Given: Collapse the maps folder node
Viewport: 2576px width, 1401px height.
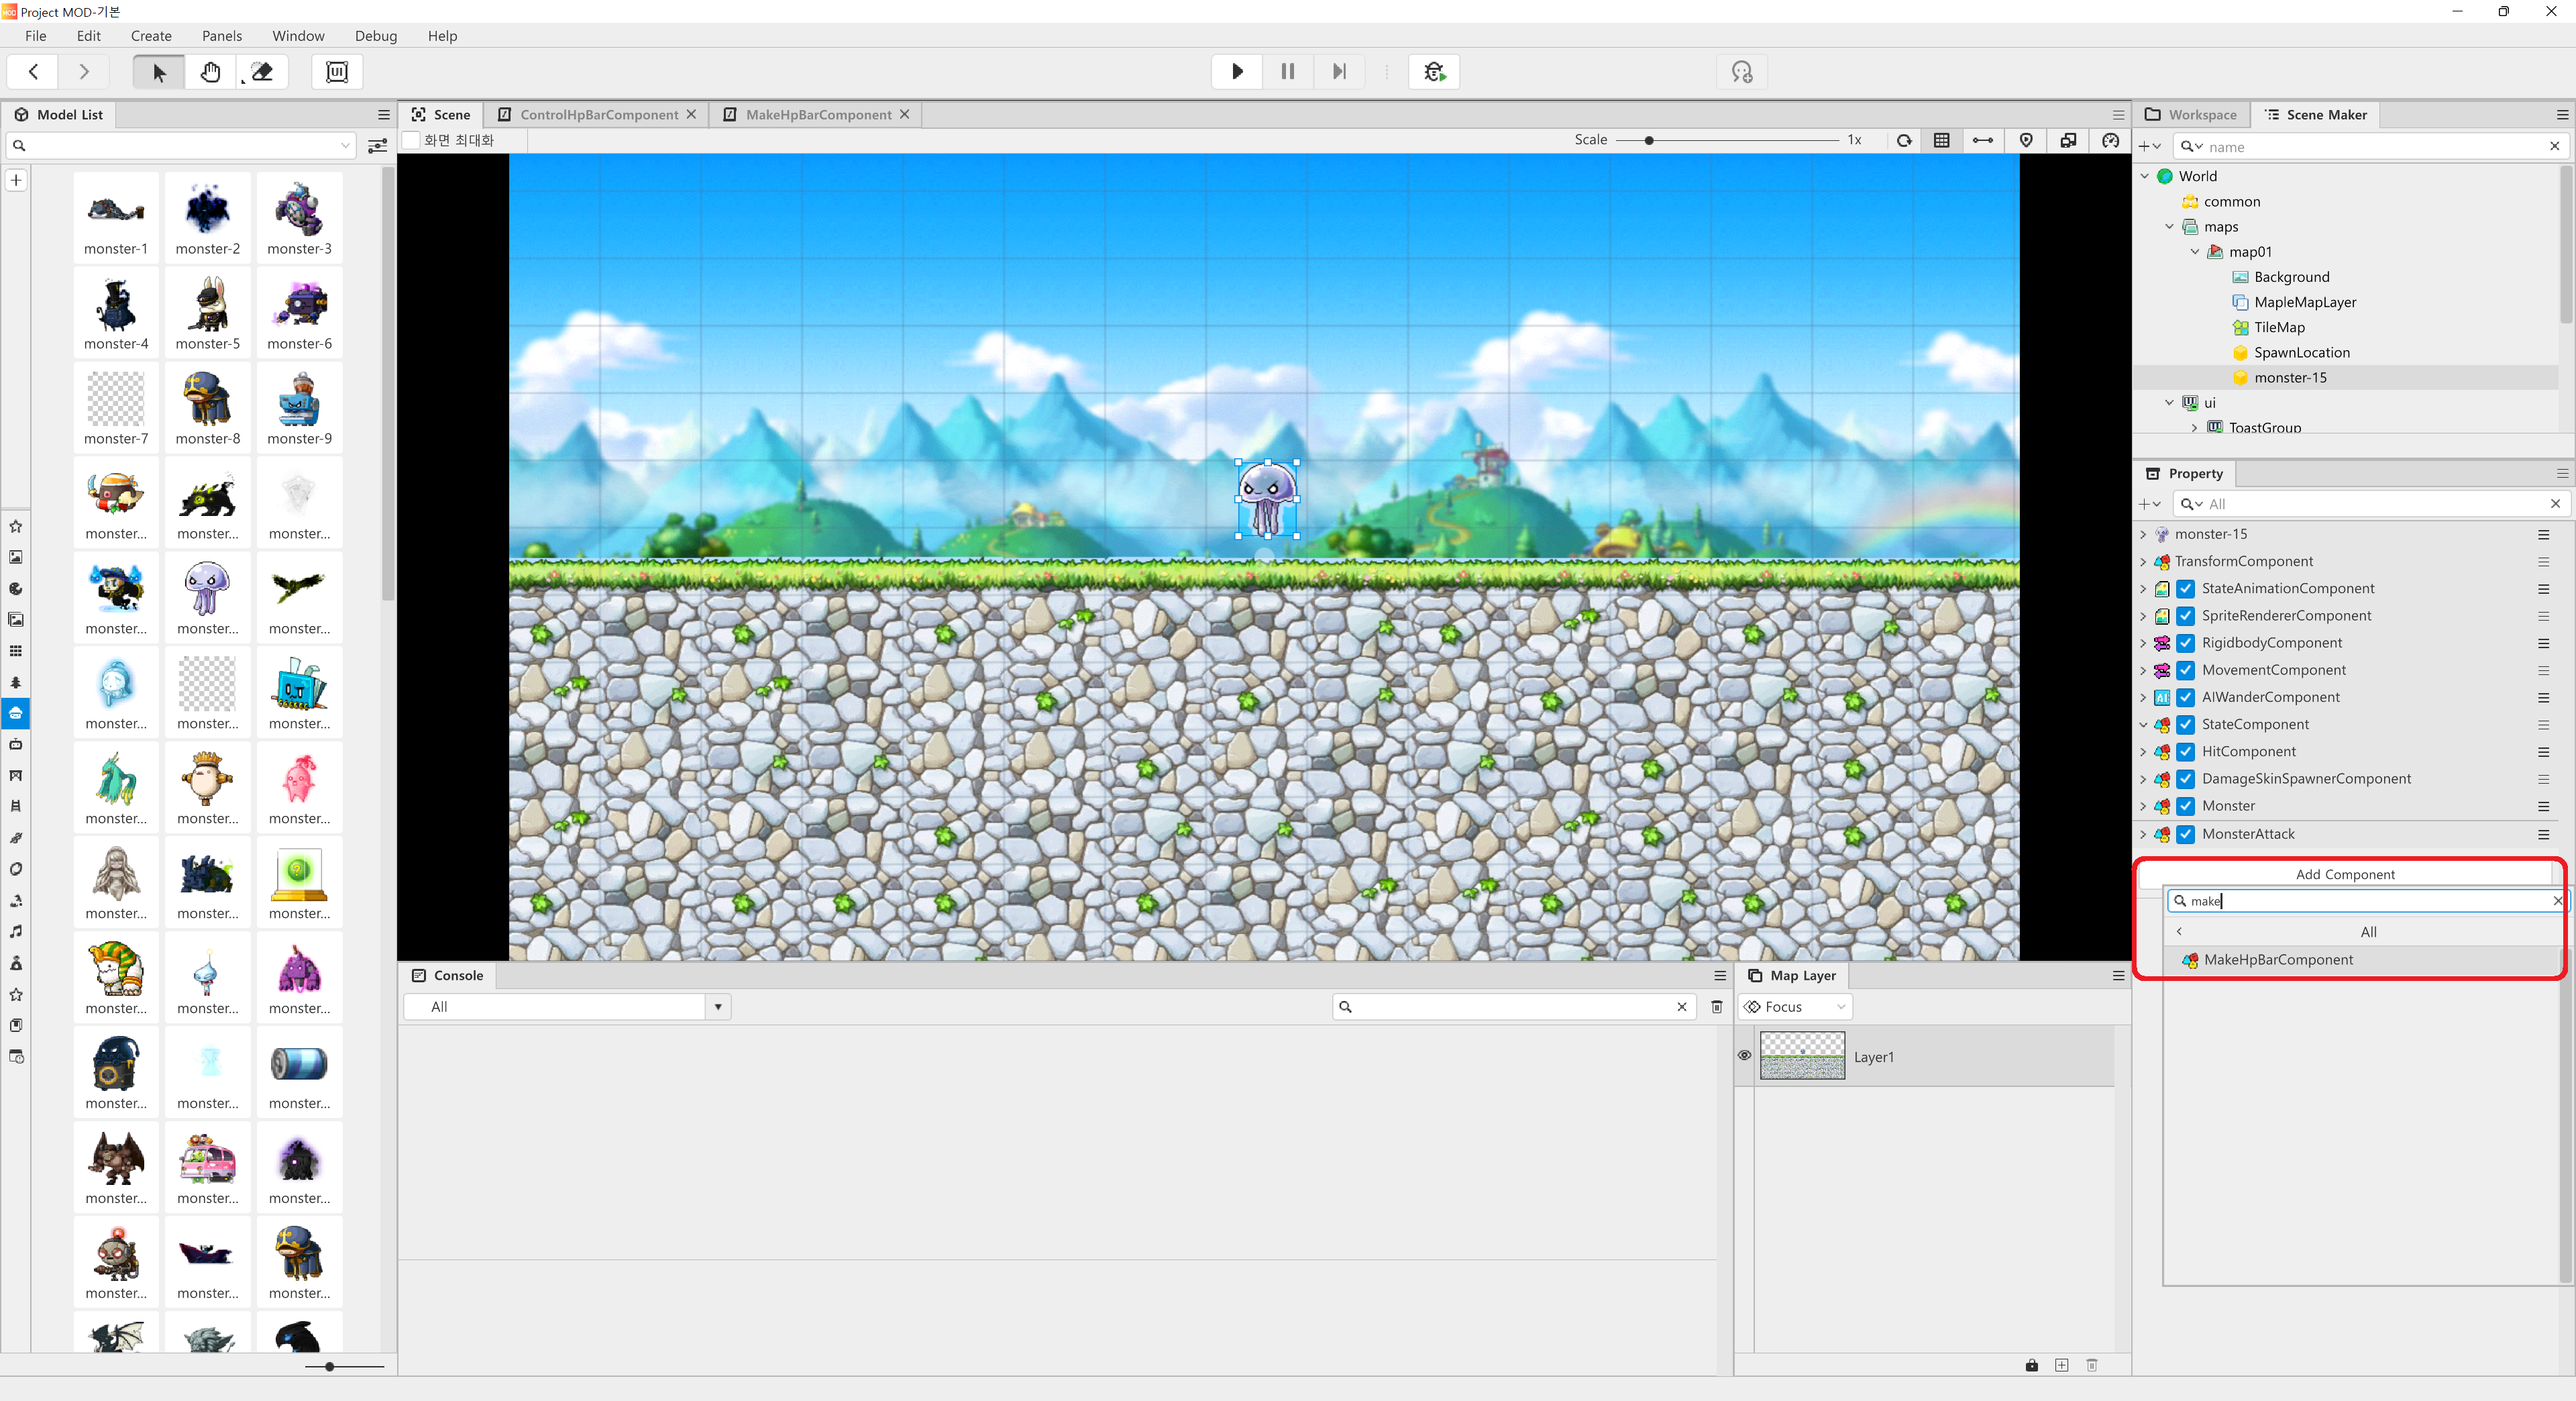Looking at the screenshot, I should (2170, 227).
